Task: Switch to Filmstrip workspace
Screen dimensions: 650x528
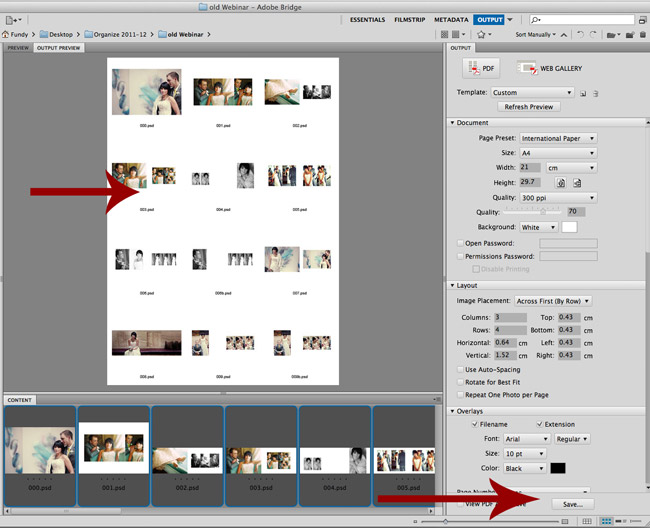Action: (x=410, y=19)
